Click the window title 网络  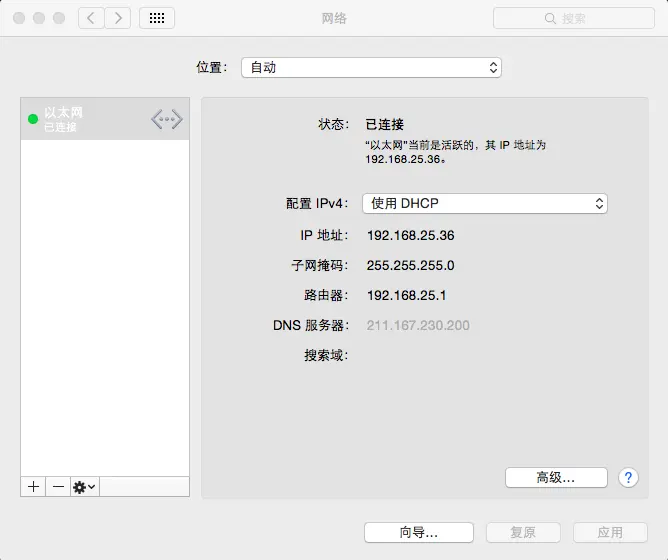click(334, 18)
